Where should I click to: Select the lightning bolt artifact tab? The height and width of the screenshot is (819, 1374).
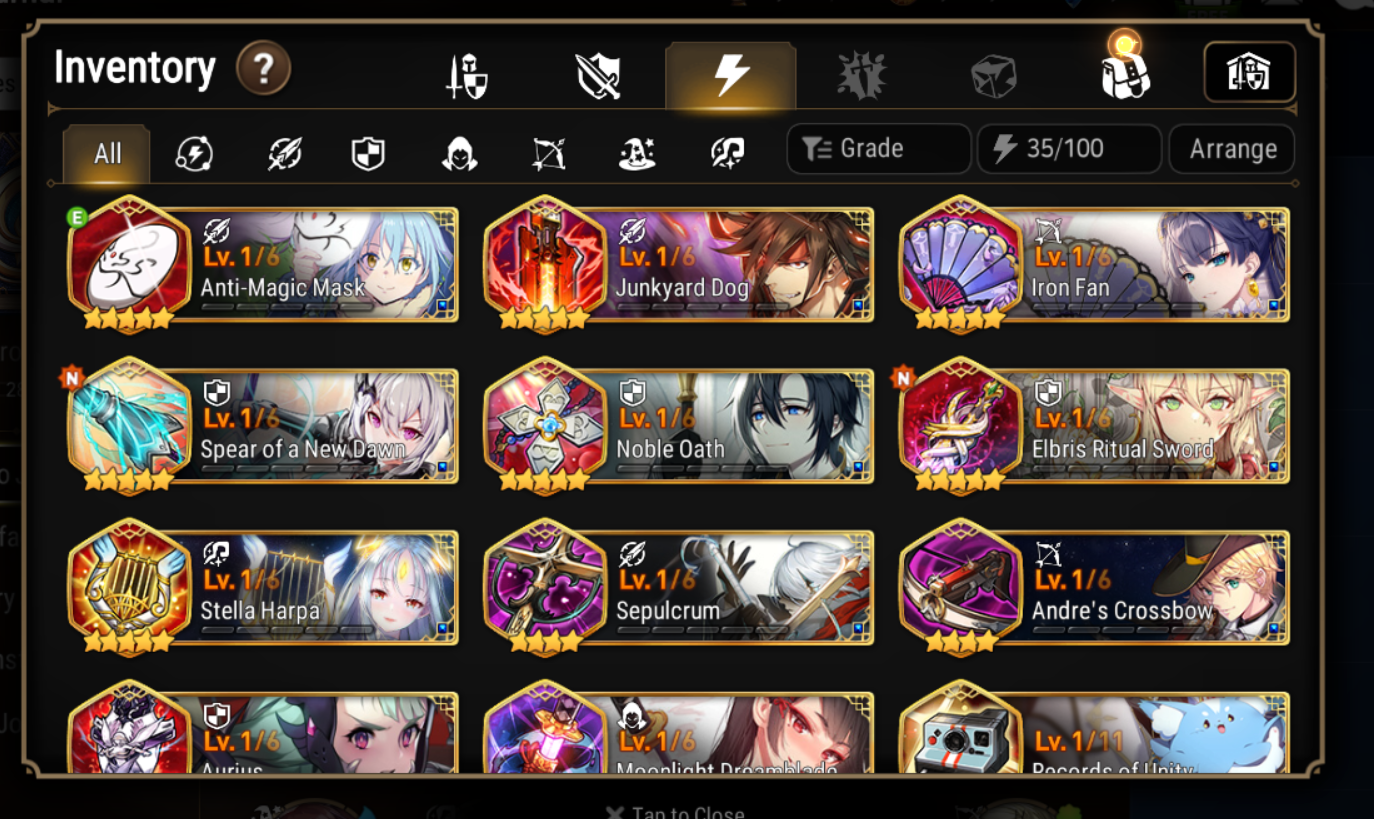coord(731,75)
